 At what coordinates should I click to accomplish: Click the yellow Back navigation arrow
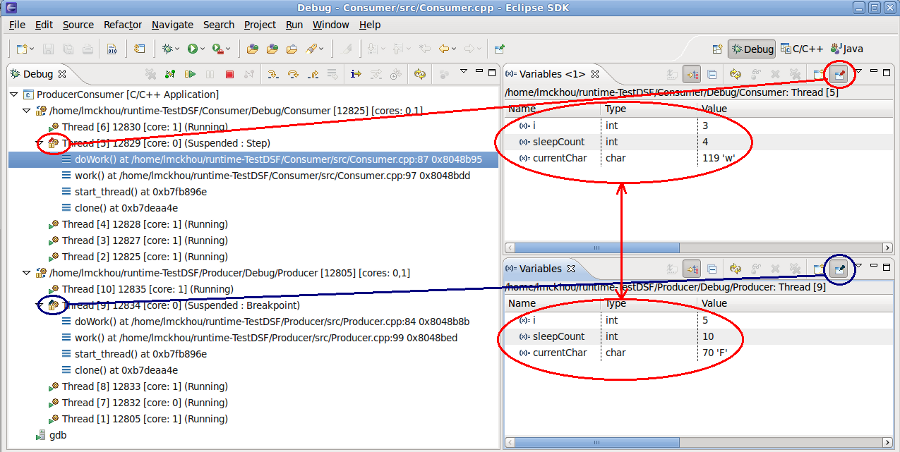(x=444, y=49)
